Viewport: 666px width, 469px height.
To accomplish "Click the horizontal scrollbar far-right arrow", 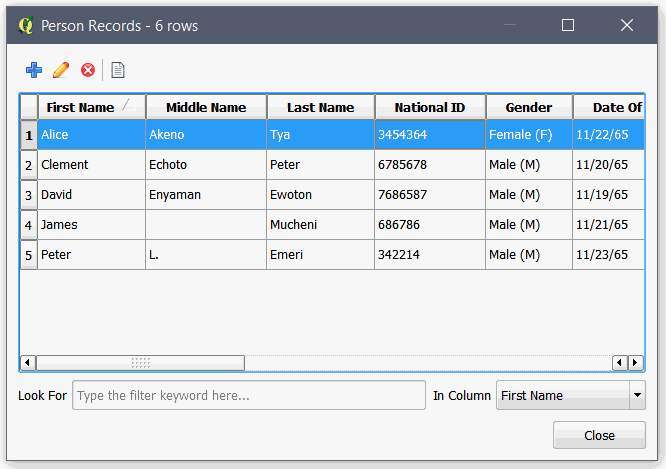I will (635, 363).
